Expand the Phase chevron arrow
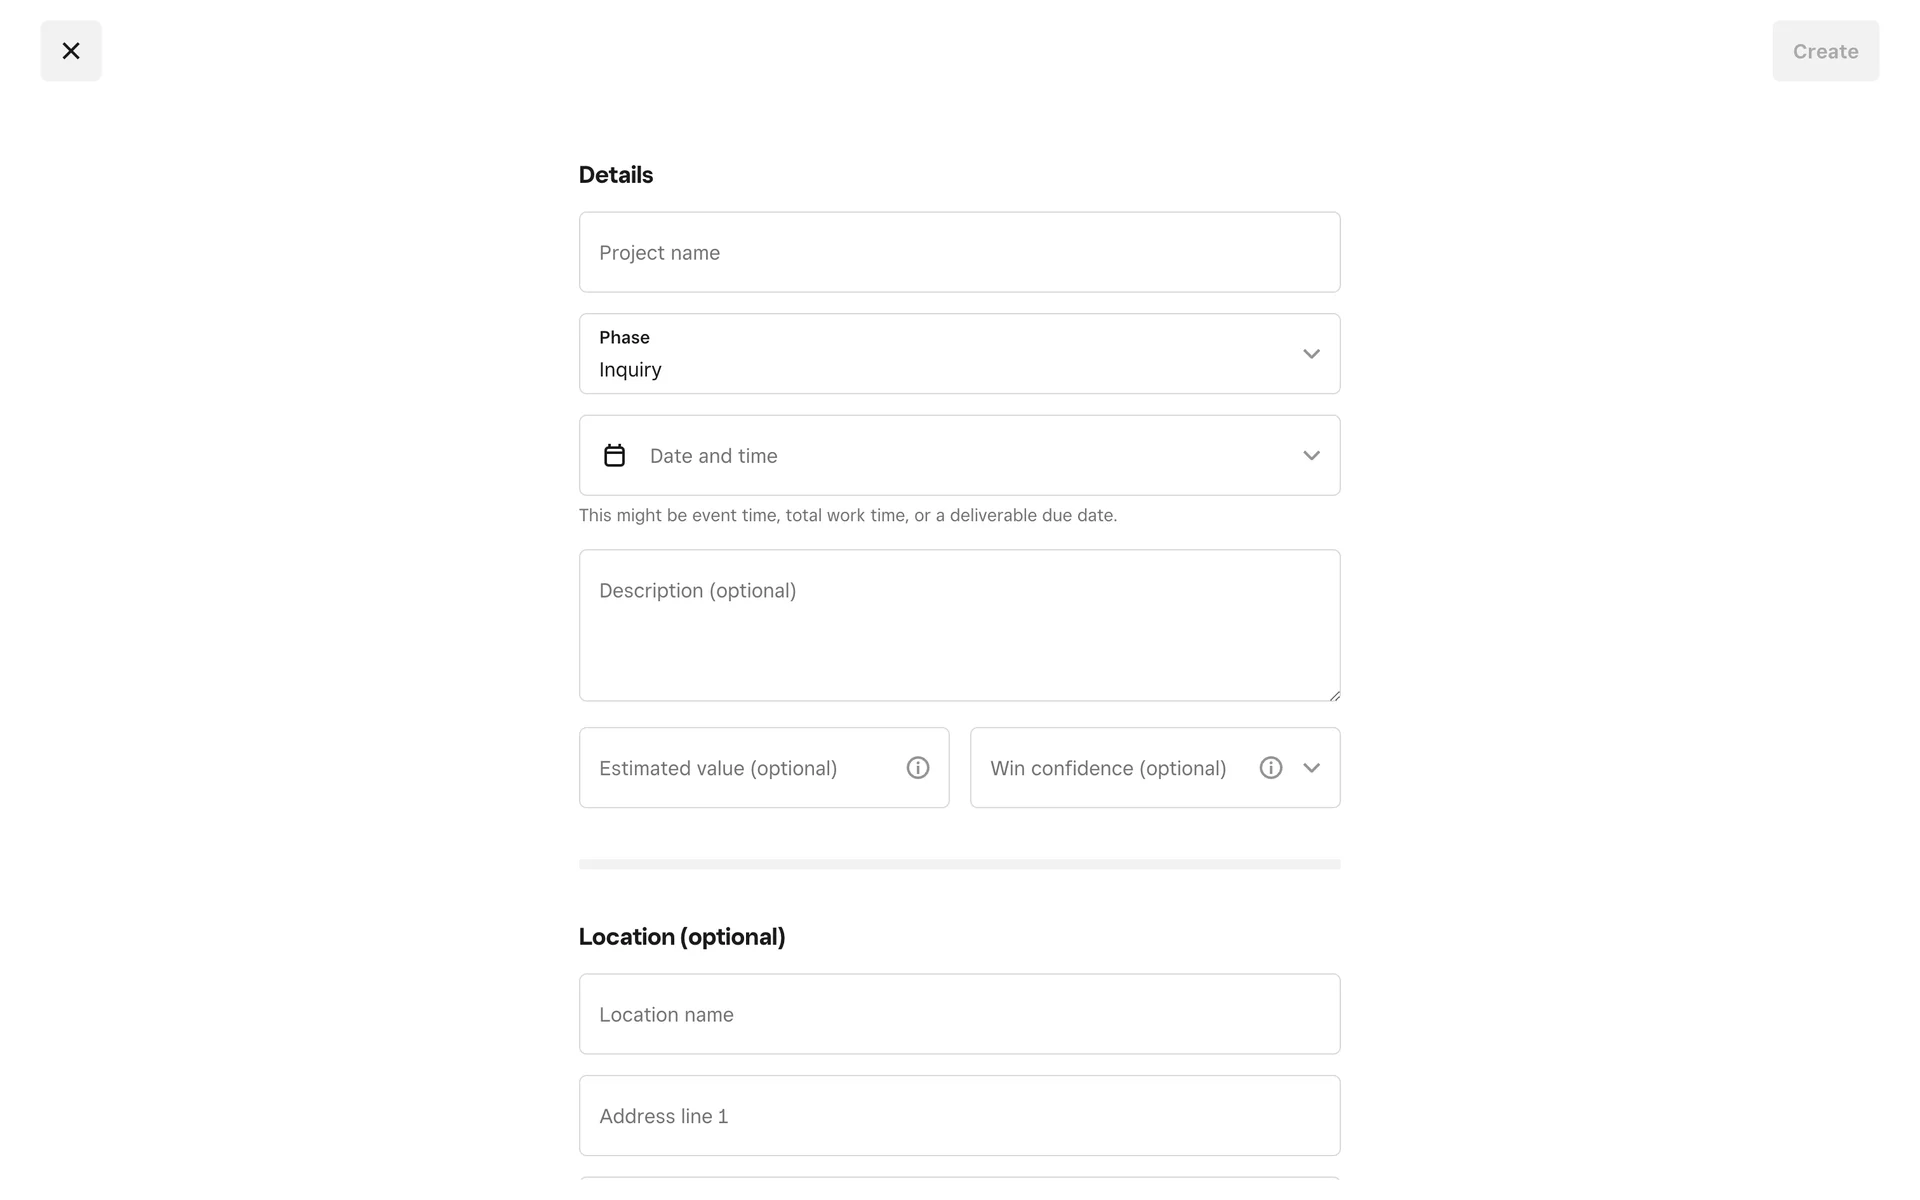The image size is (1920, 1200). tap(1311, 354)
